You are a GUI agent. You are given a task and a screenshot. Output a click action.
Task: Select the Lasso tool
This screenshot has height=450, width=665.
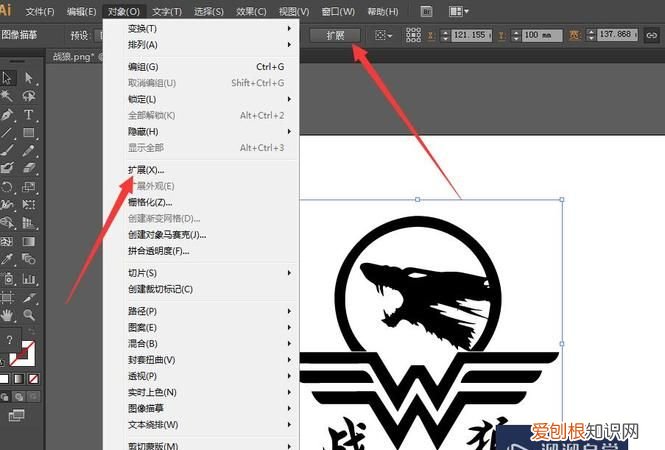coord(29,96)
